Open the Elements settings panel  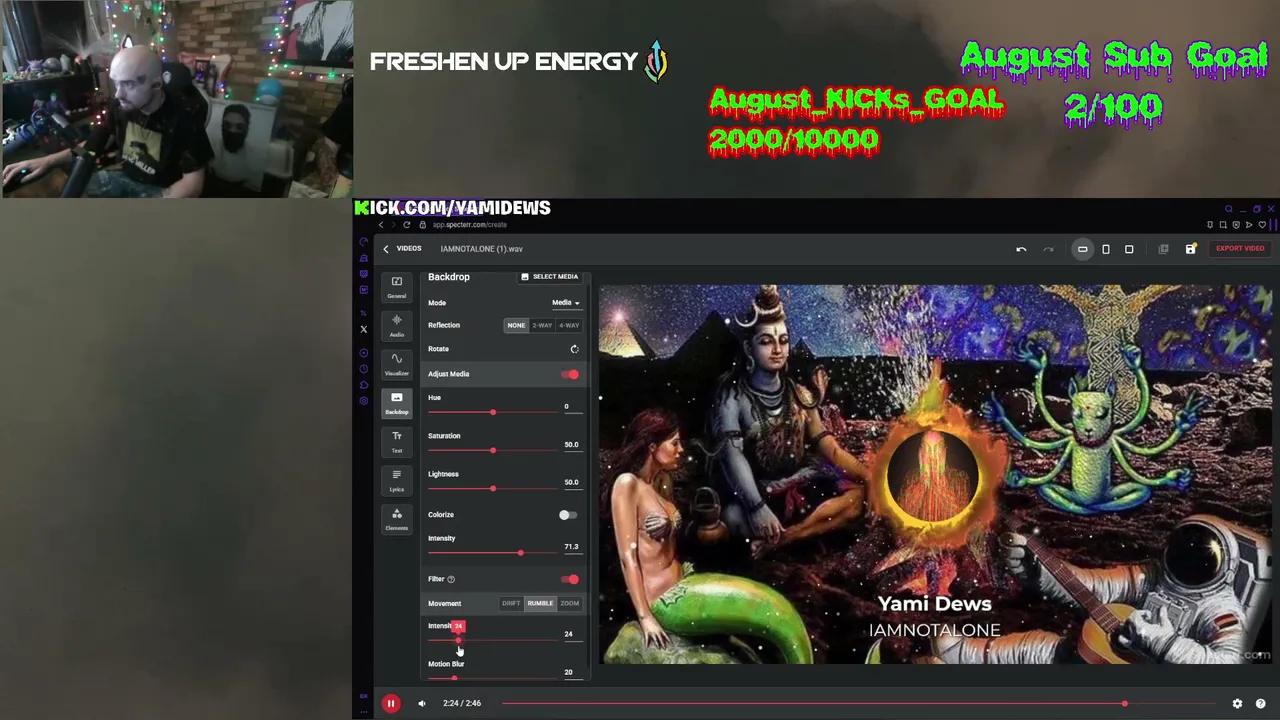click(397, 519)
